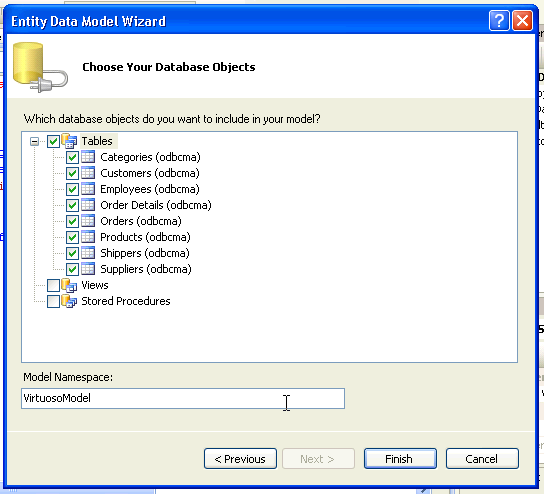The image size is (544, 494).
Task: Enable the Views checkbox
Action: pyautogui.click(x=53, y=286)
